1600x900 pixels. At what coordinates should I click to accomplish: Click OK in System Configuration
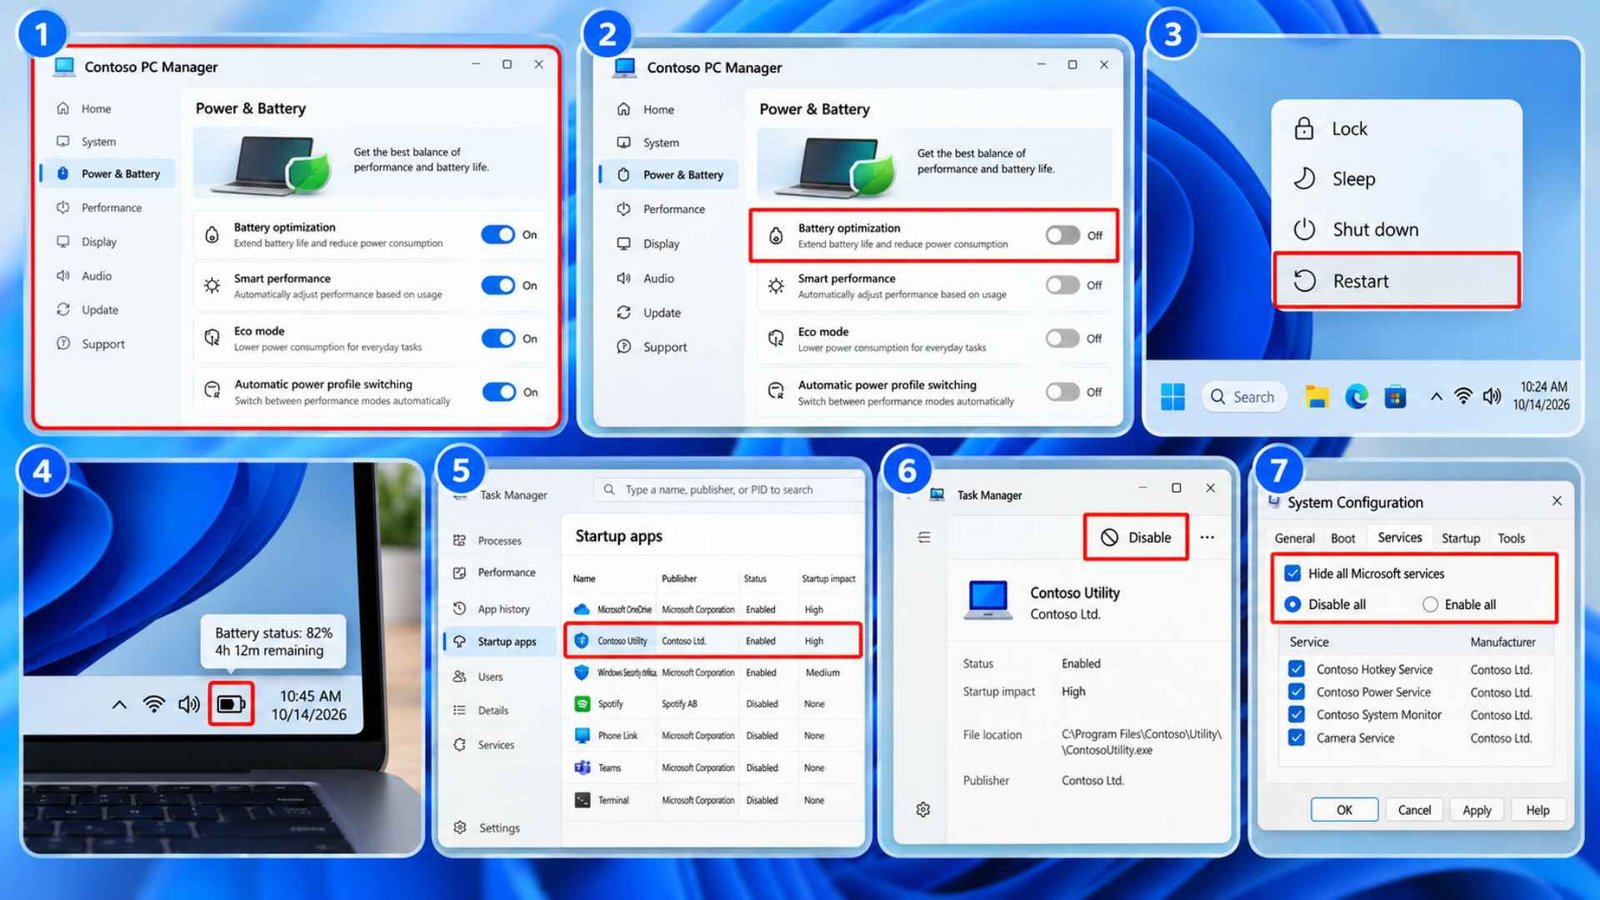[1344, 810]
